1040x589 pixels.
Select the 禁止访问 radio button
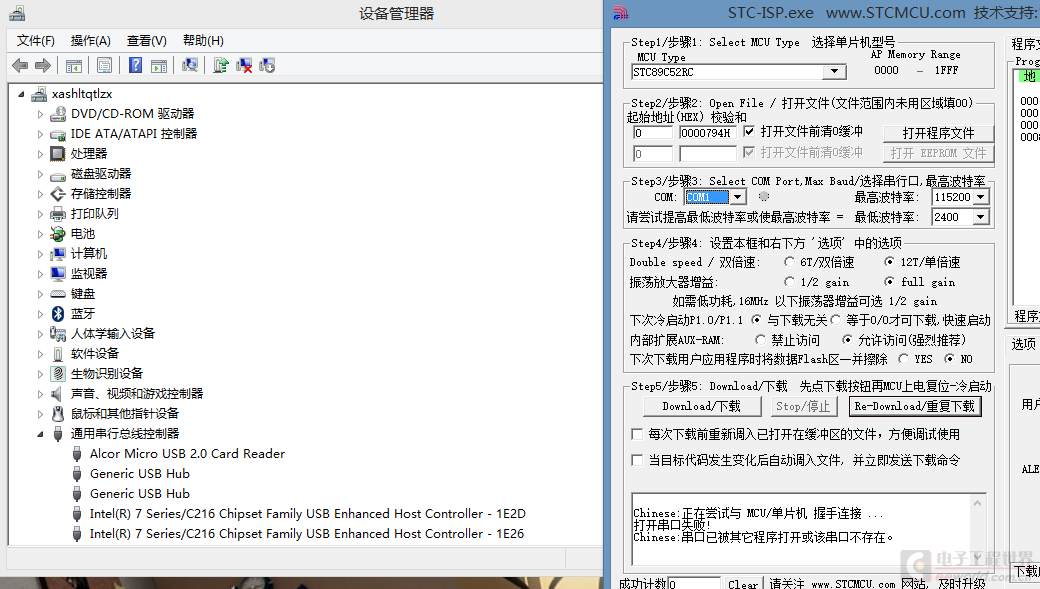point(760,340)
